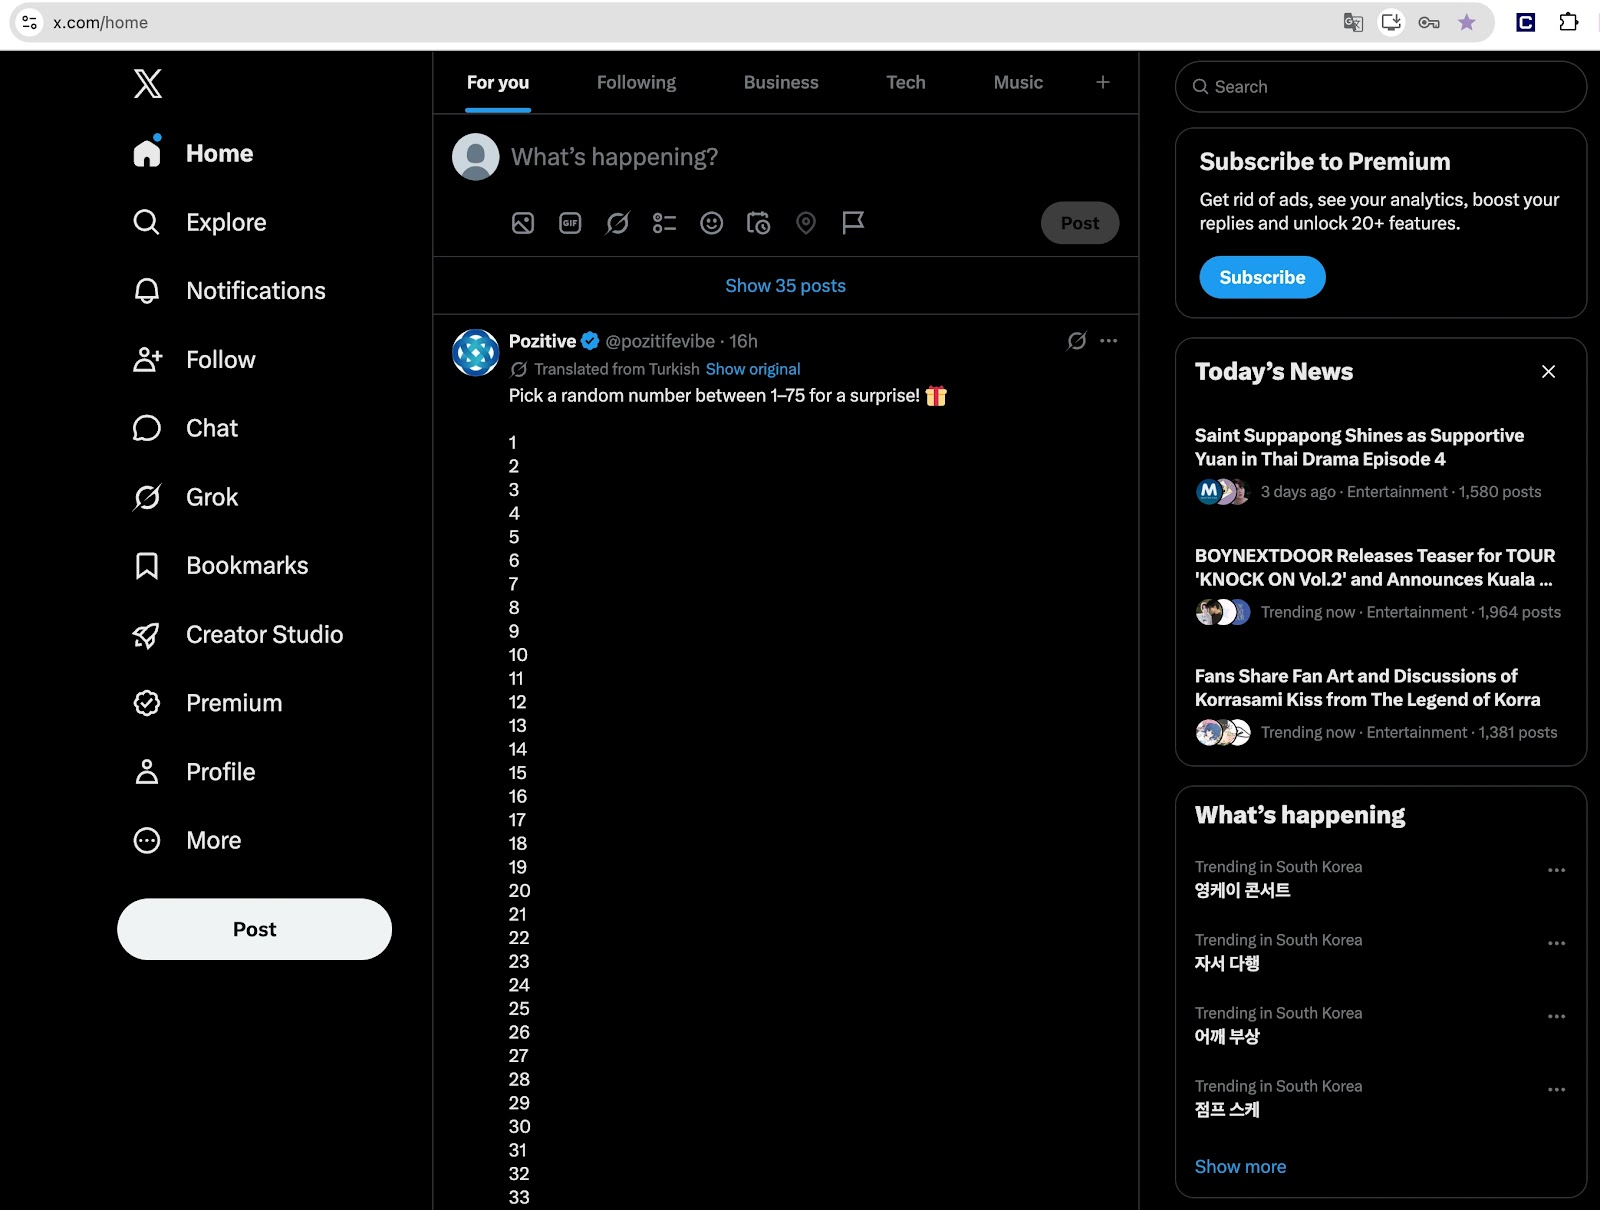Open browser extensions puzzle icon
Screen dimensions: 1600x1210
point(1568,22)
